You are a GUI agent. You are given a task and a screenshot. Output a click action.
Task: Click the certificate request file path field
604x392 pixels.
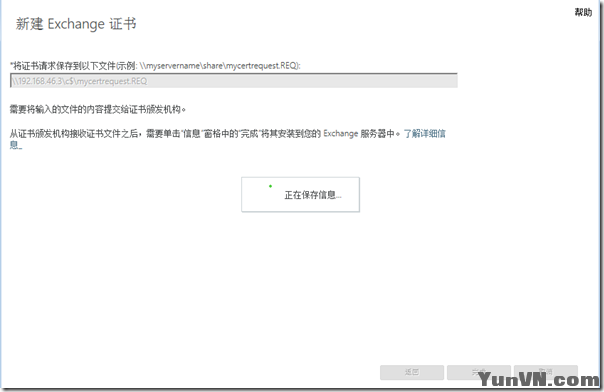(233, 81)
